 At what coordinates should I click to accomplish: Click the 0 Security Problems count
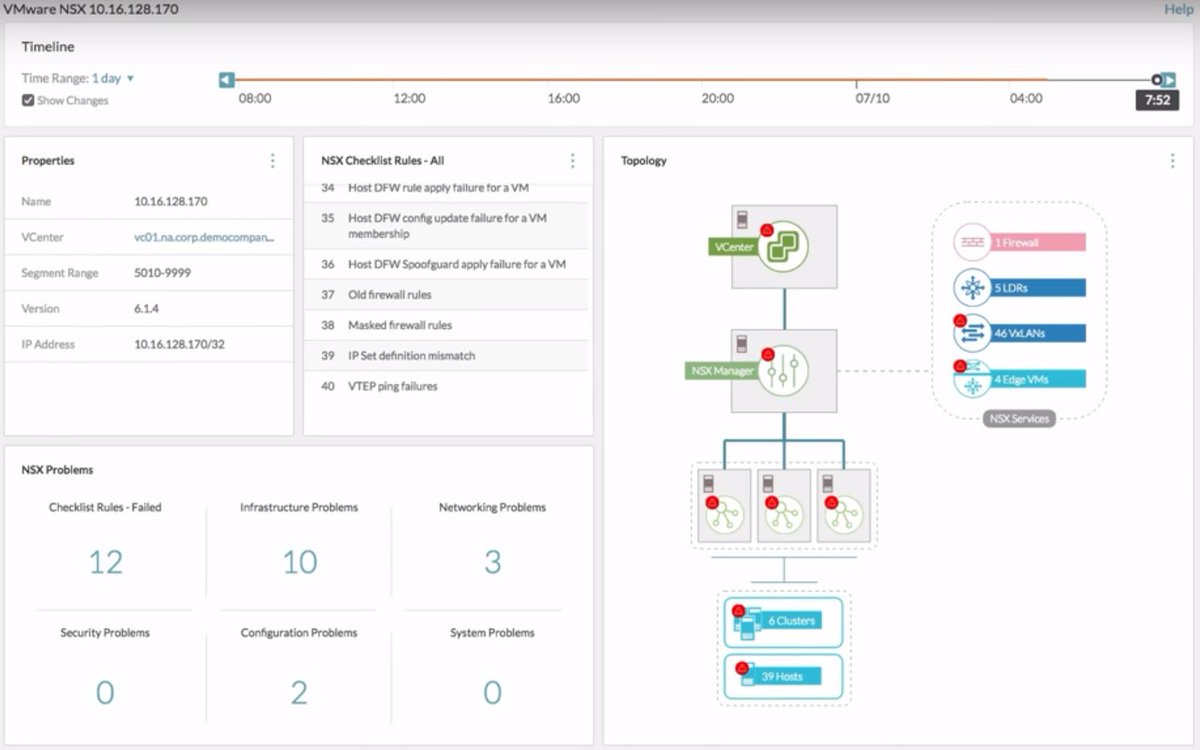coord(105,692)
